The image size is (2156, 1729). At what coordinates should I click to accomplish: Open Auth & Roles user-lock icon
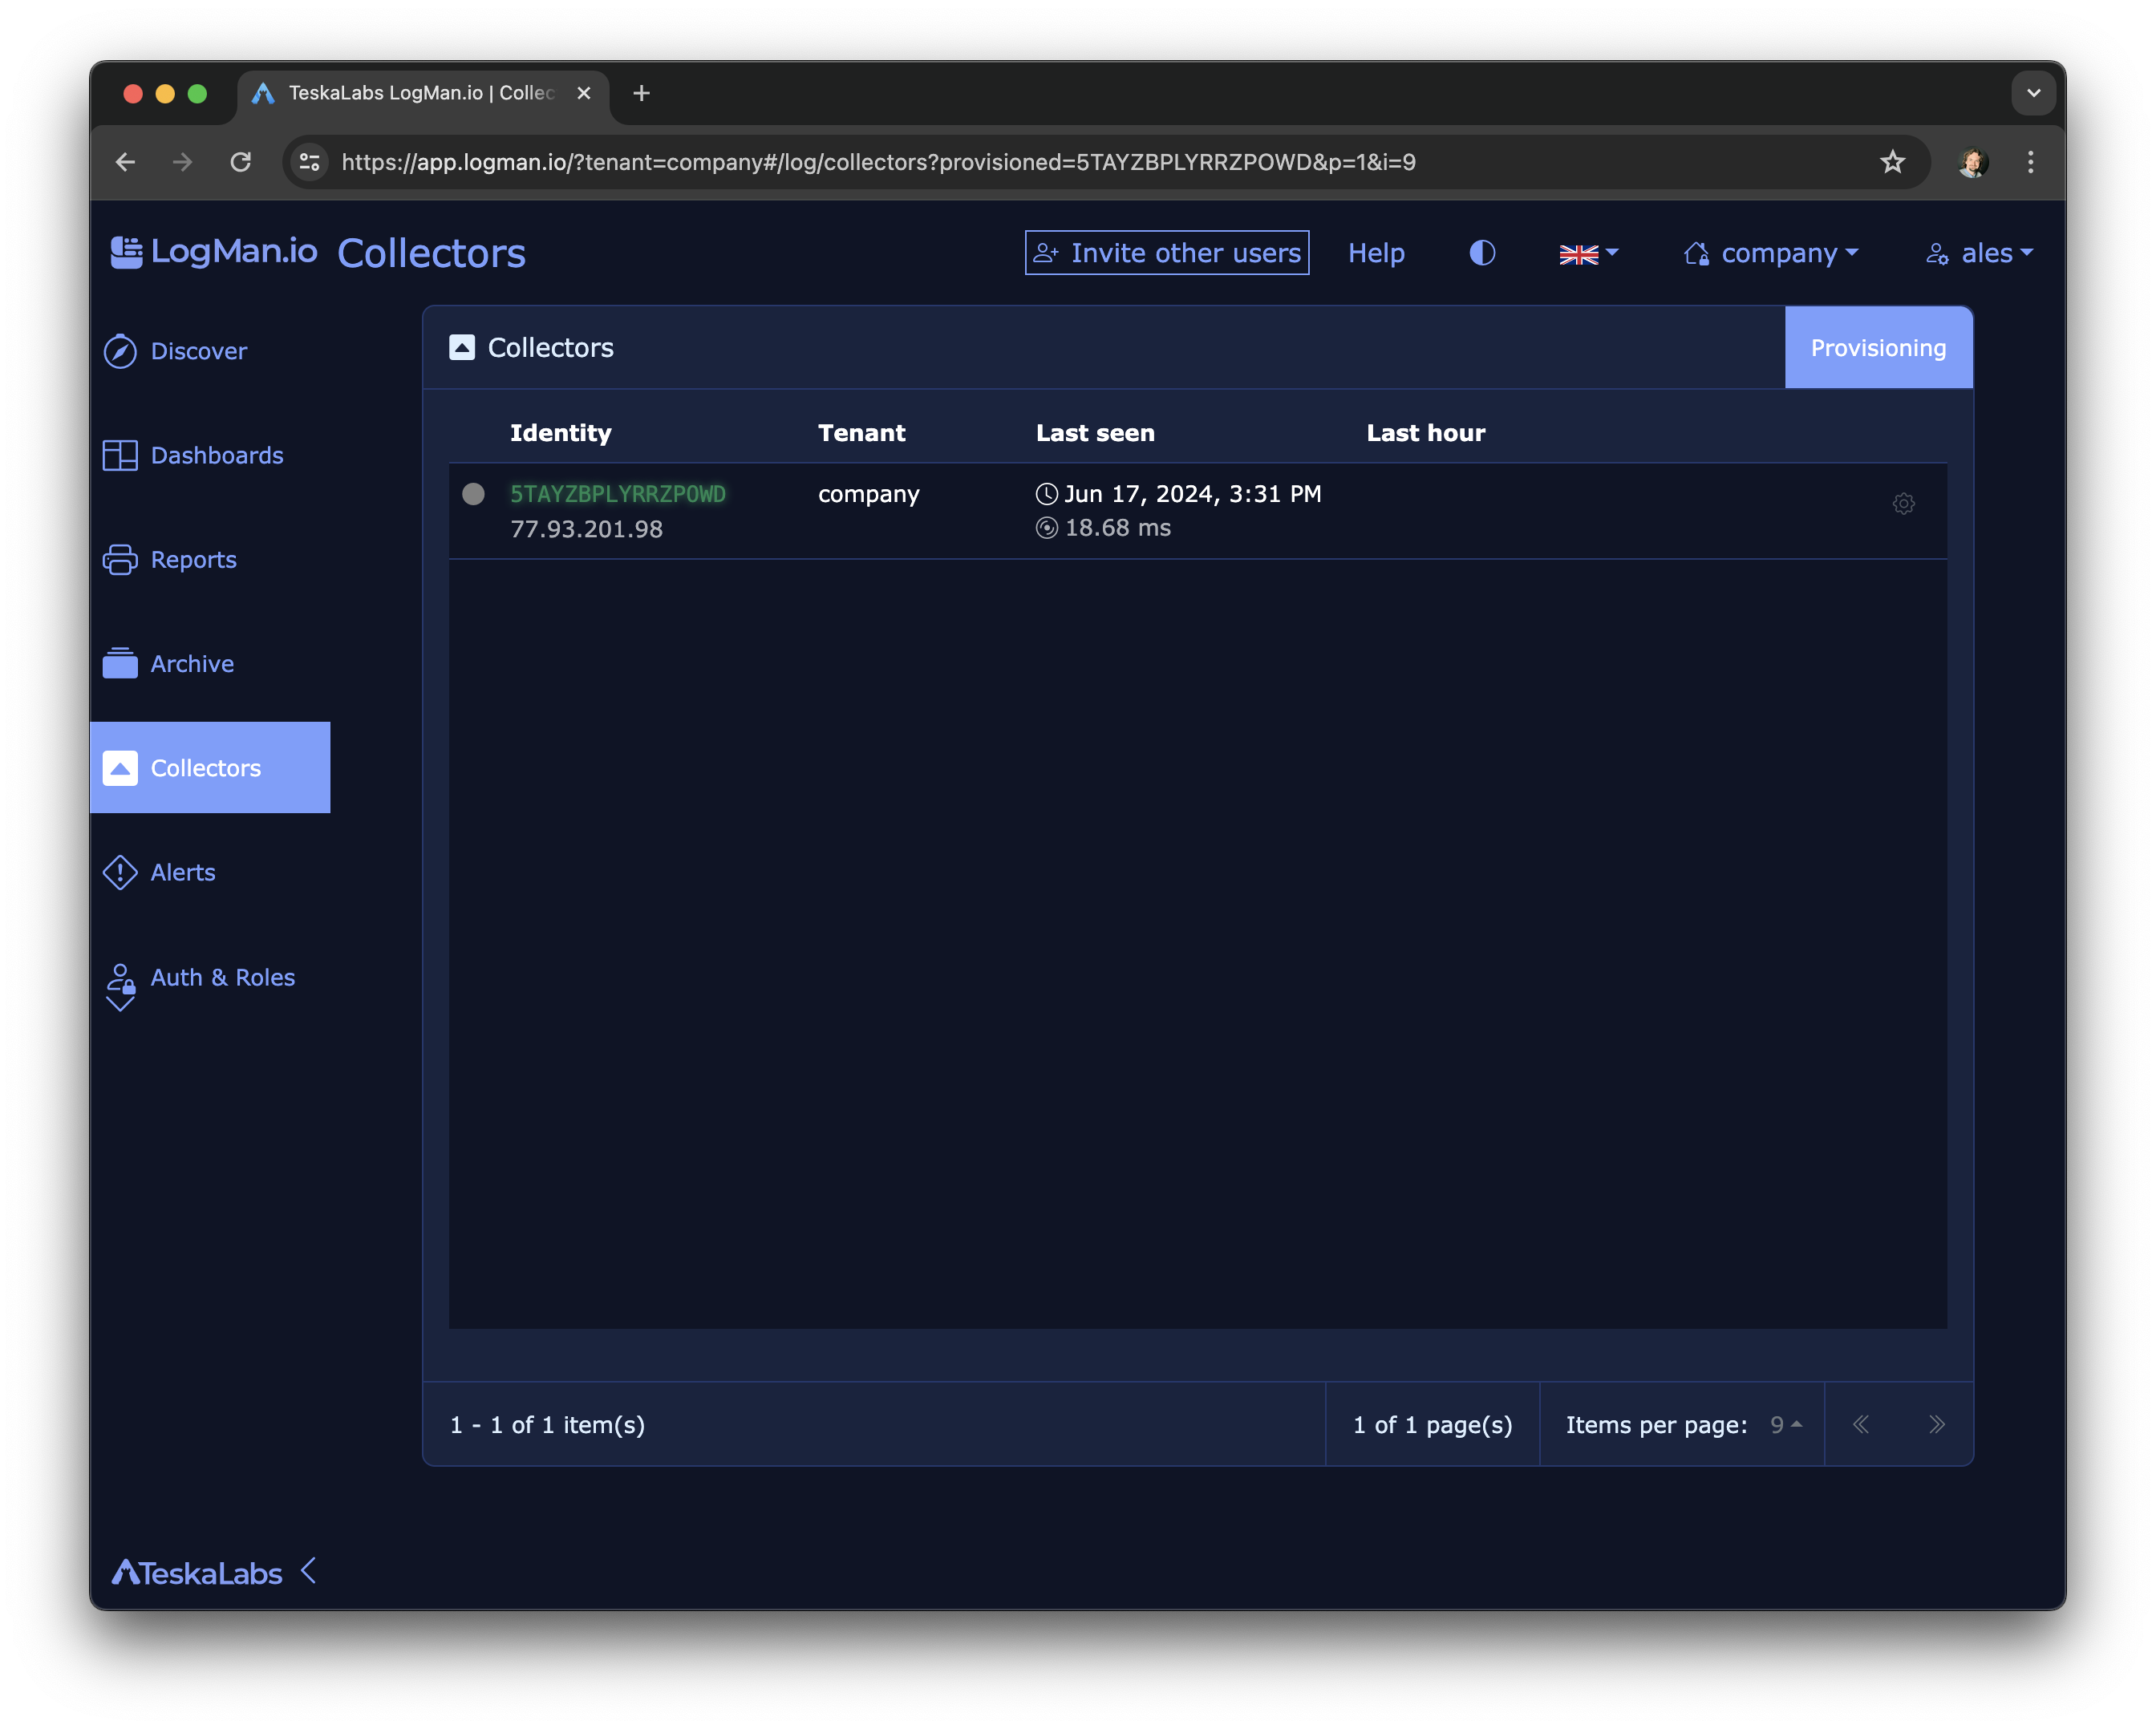pos(120,979)
